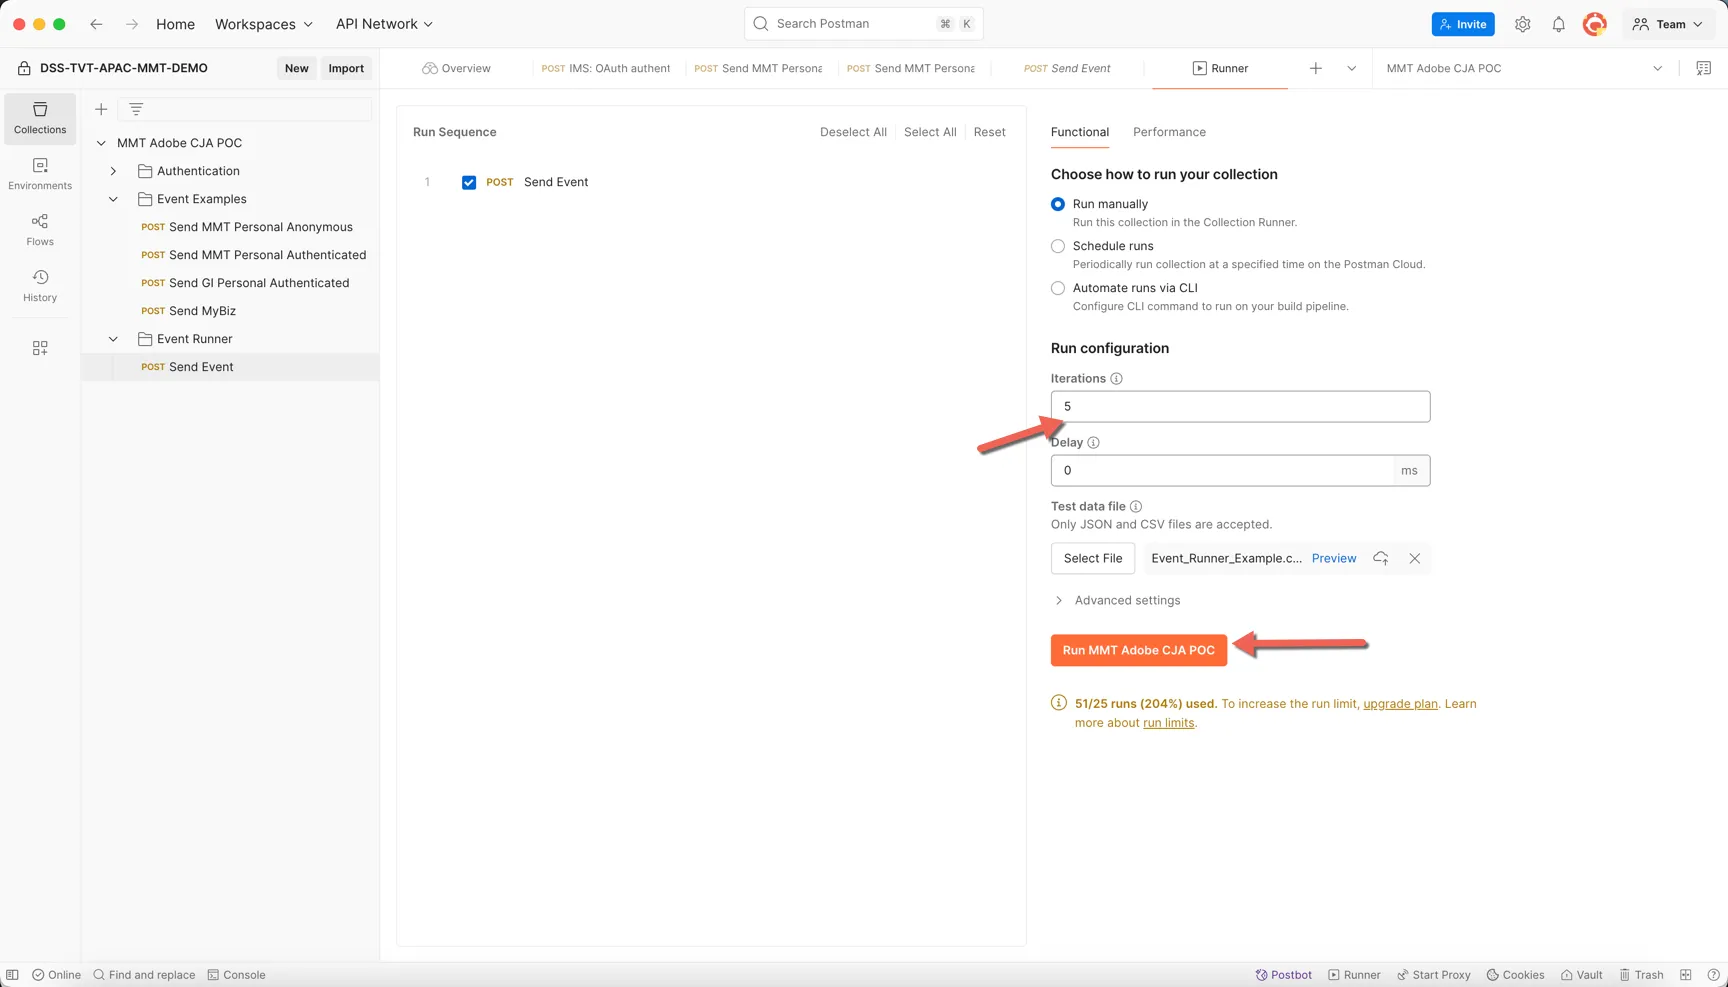This screenshot has height=987, width=1728.
Task: Open the Overview tab
Action: point(456,68)
